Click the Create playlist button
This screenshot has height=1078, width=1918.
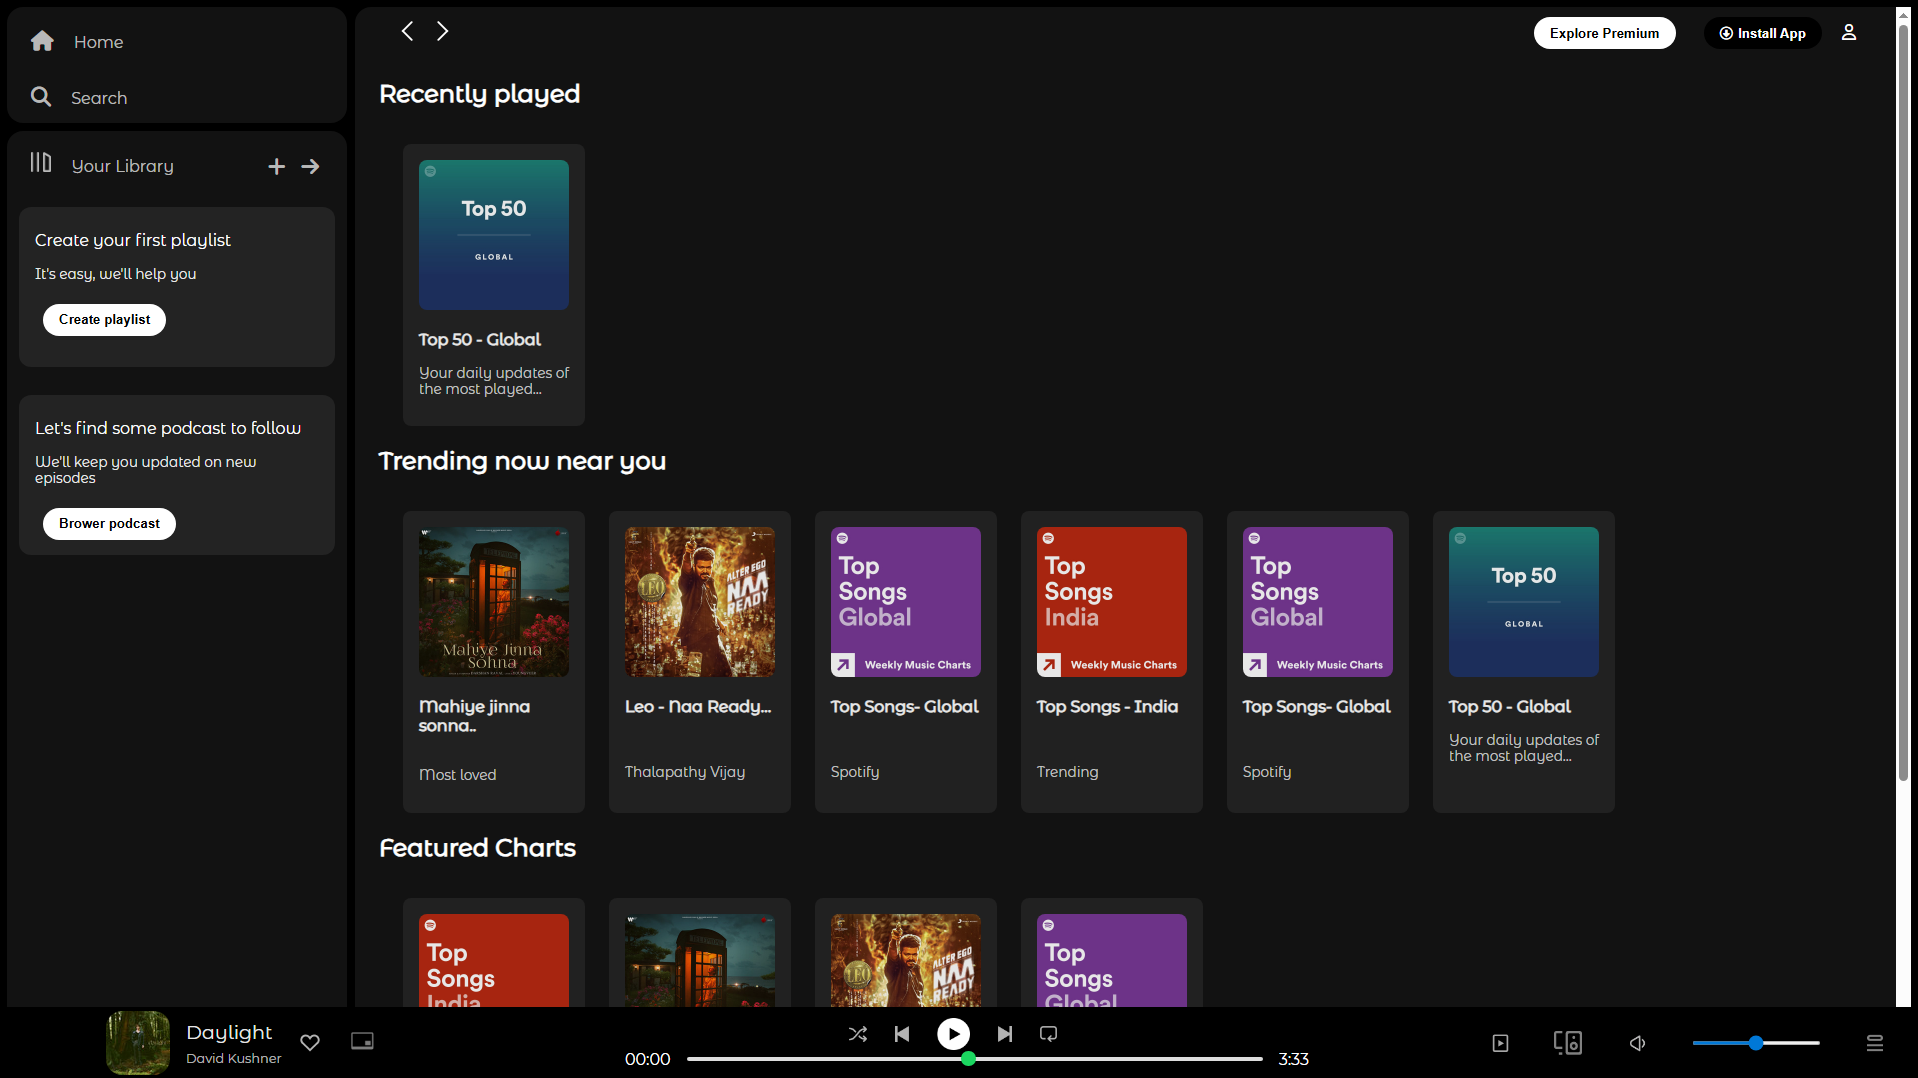click(x=104, y=319)
